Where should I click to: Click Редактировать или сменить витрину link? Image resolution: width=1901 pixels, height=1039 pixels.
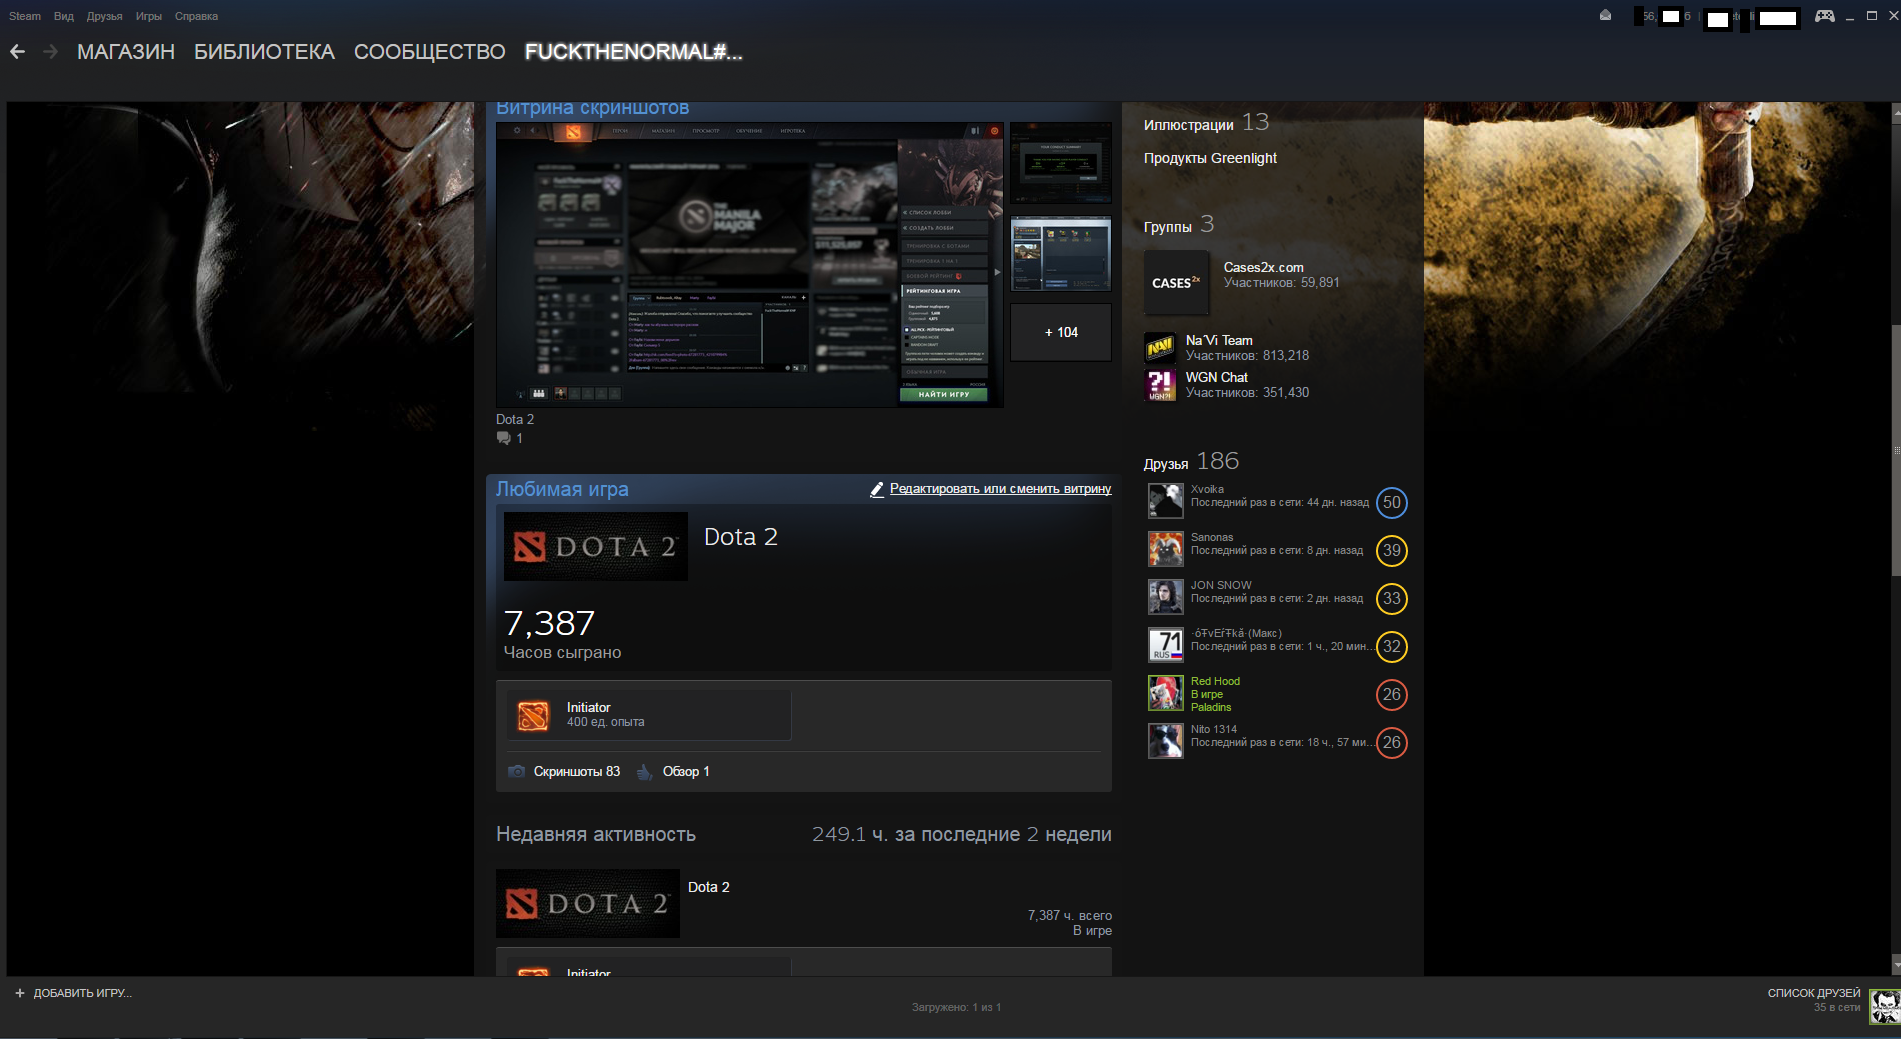point(1000,489)
